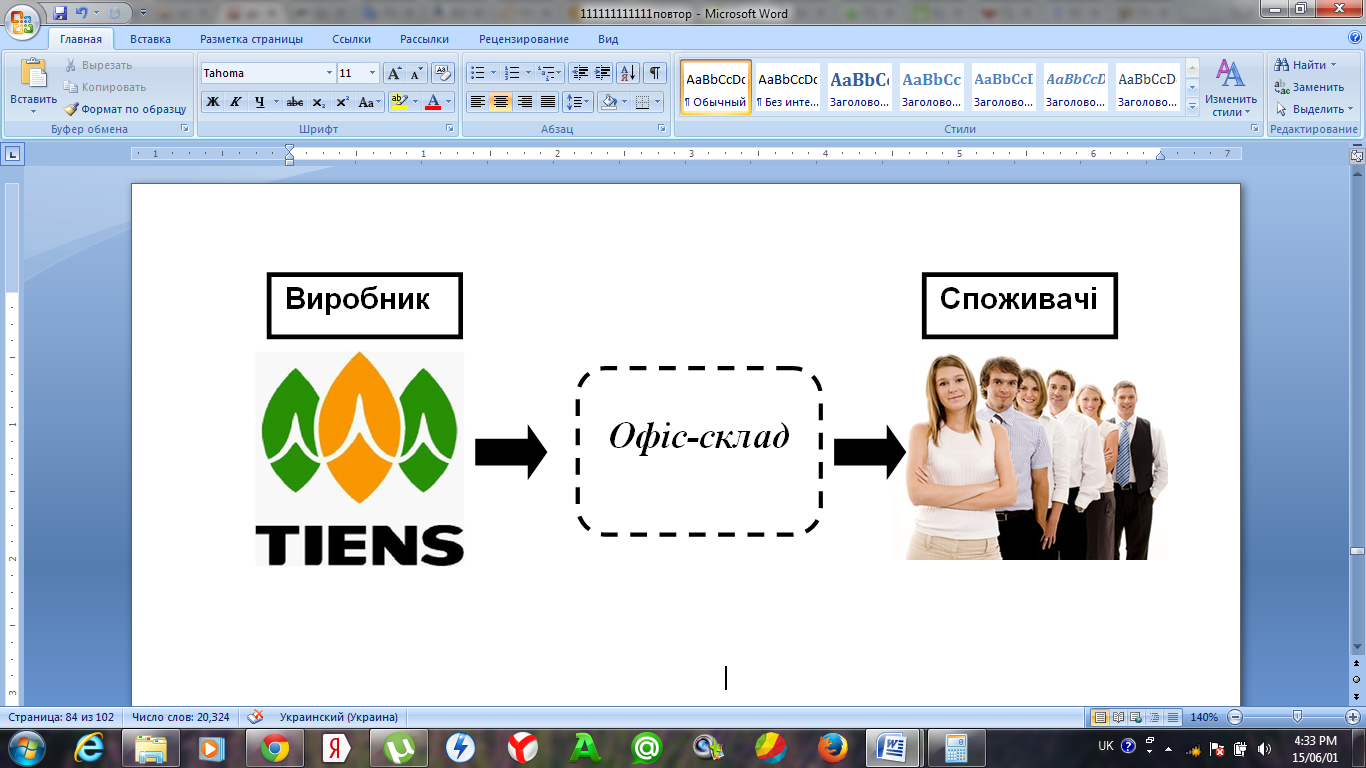Screen dimensions: 1366x768
Task: Open uTorrent from the taskbar
Action: click(x=399, y=747)
